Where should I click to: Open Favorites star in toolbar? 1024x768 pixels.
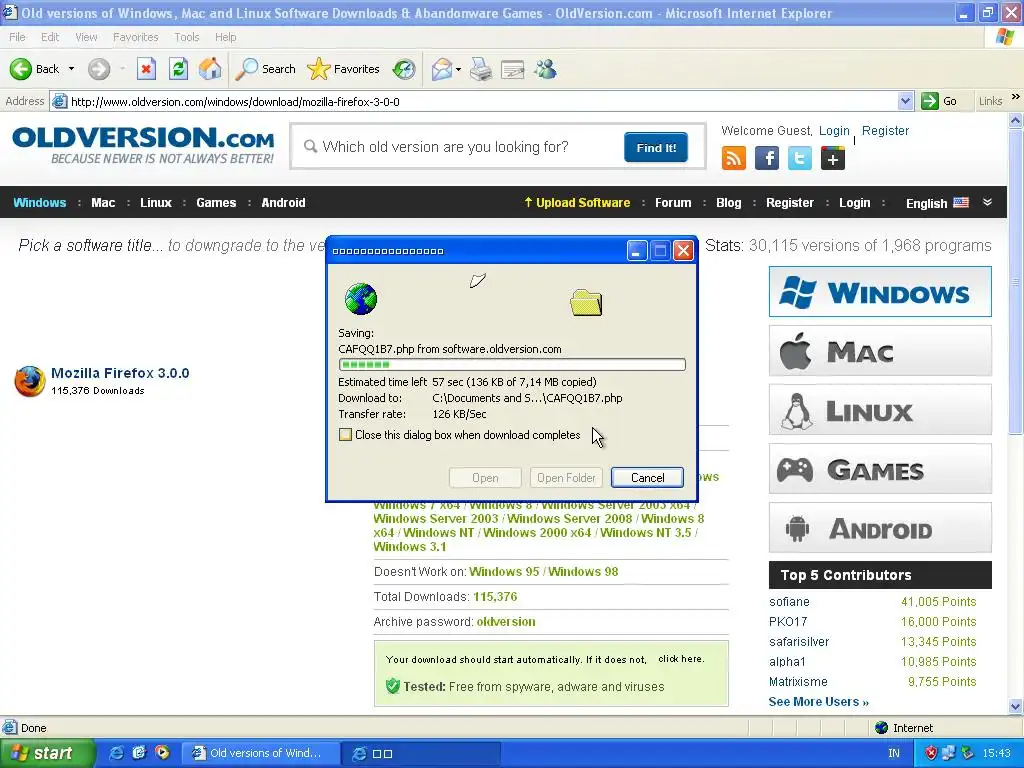tap(319, 69)
